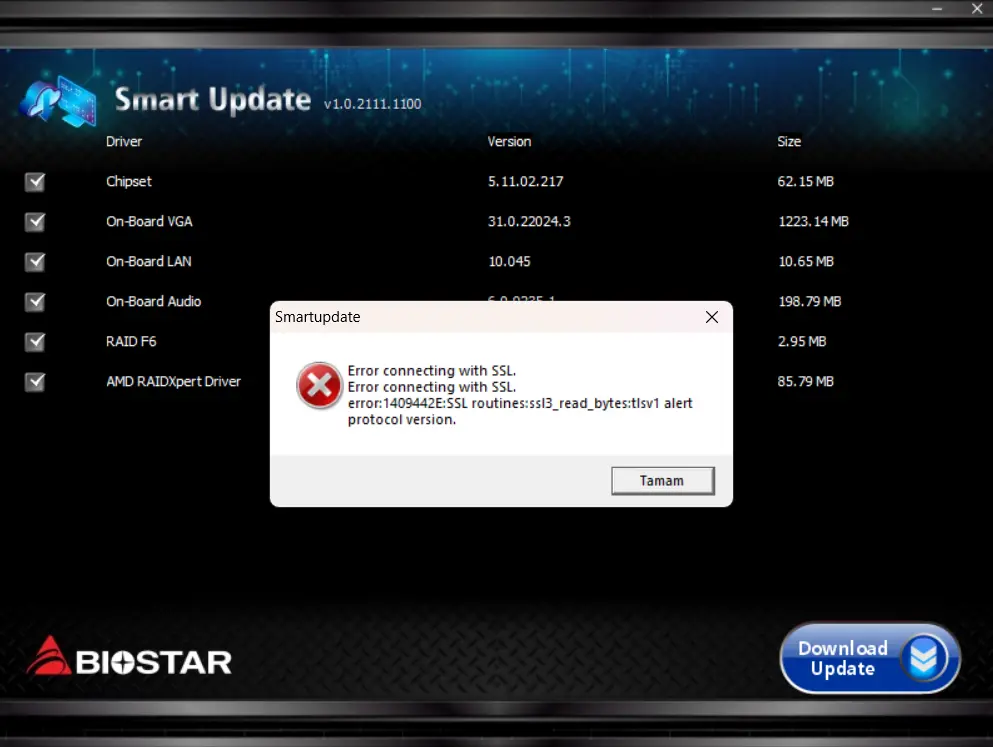Close the Smartupdate error dialog
Screen dimensions: 993x747
(x=712, y=317)
